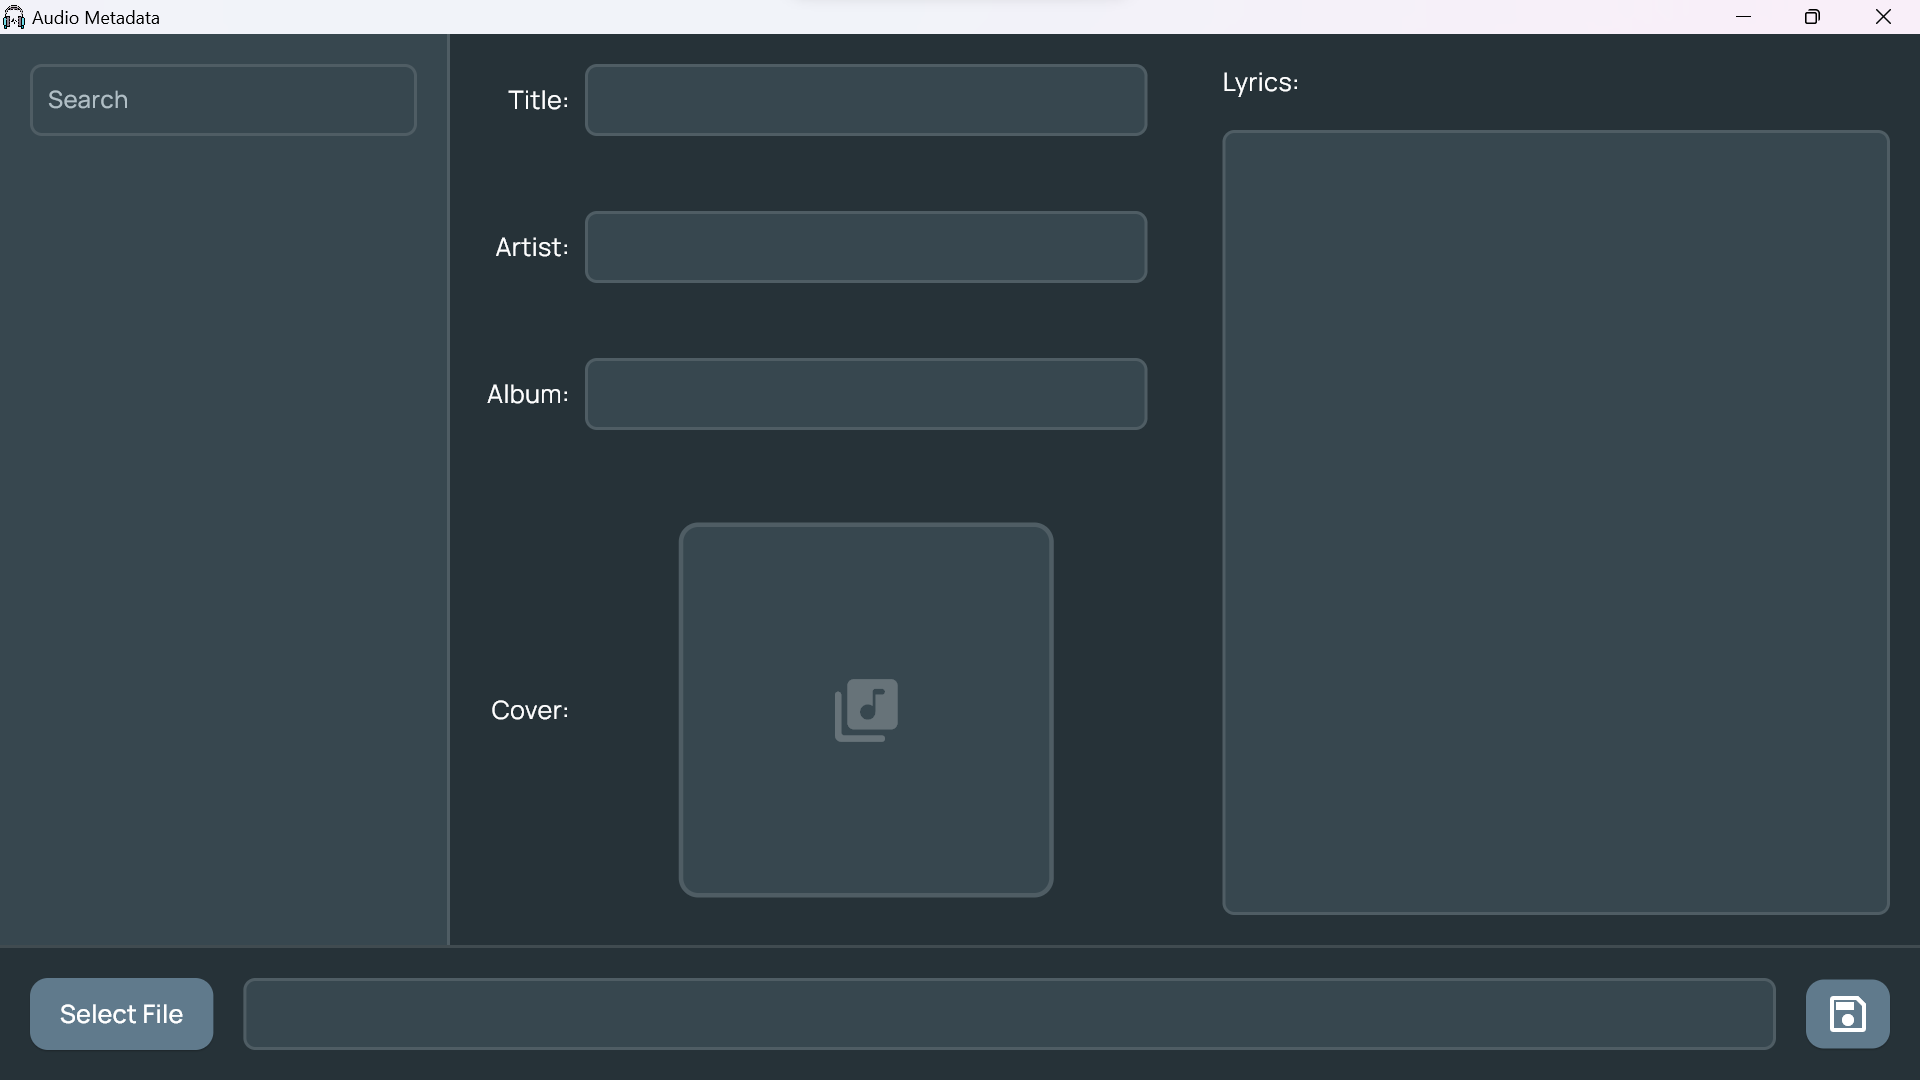Click the file path field beside Select File
Image resolution: width=1920 pixels, height=1080 pixels.
click(1008, 1014)
